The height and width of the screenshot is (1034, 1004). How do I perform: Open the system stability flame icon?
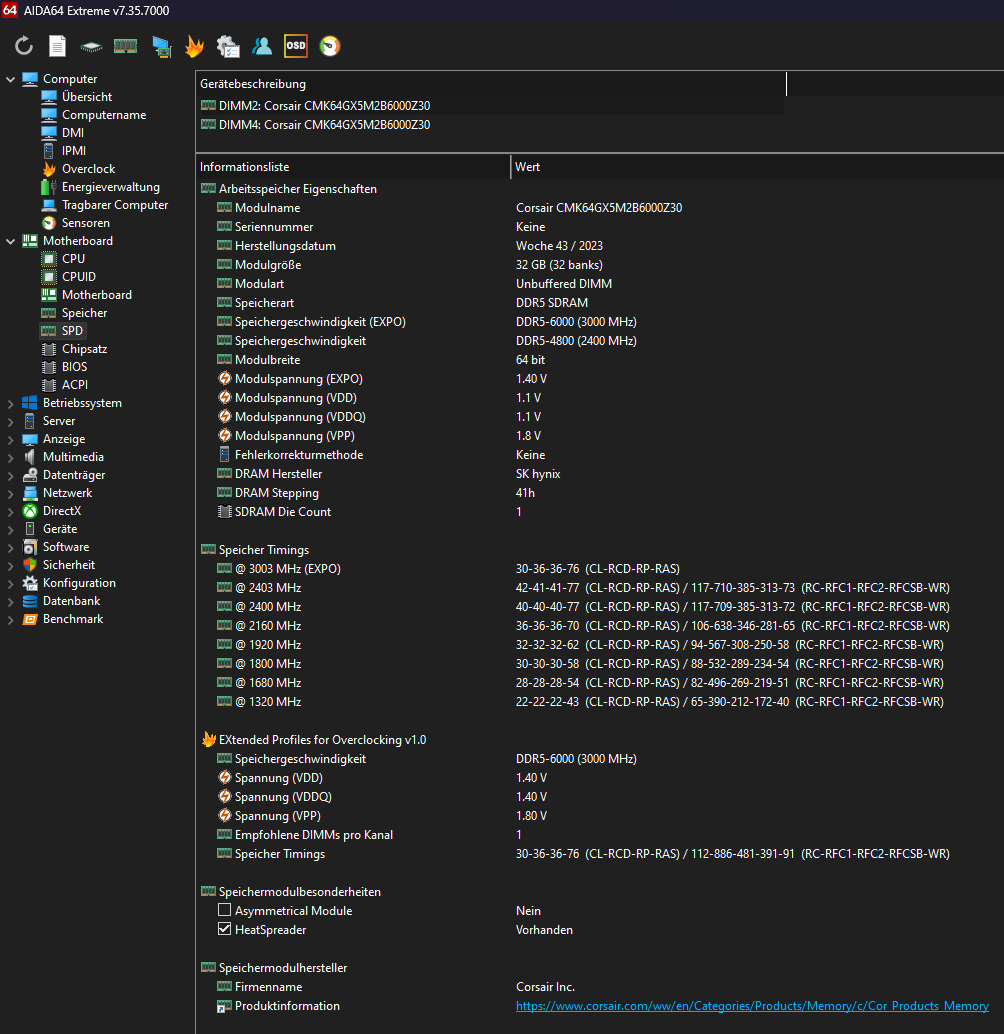click(194, 46)
